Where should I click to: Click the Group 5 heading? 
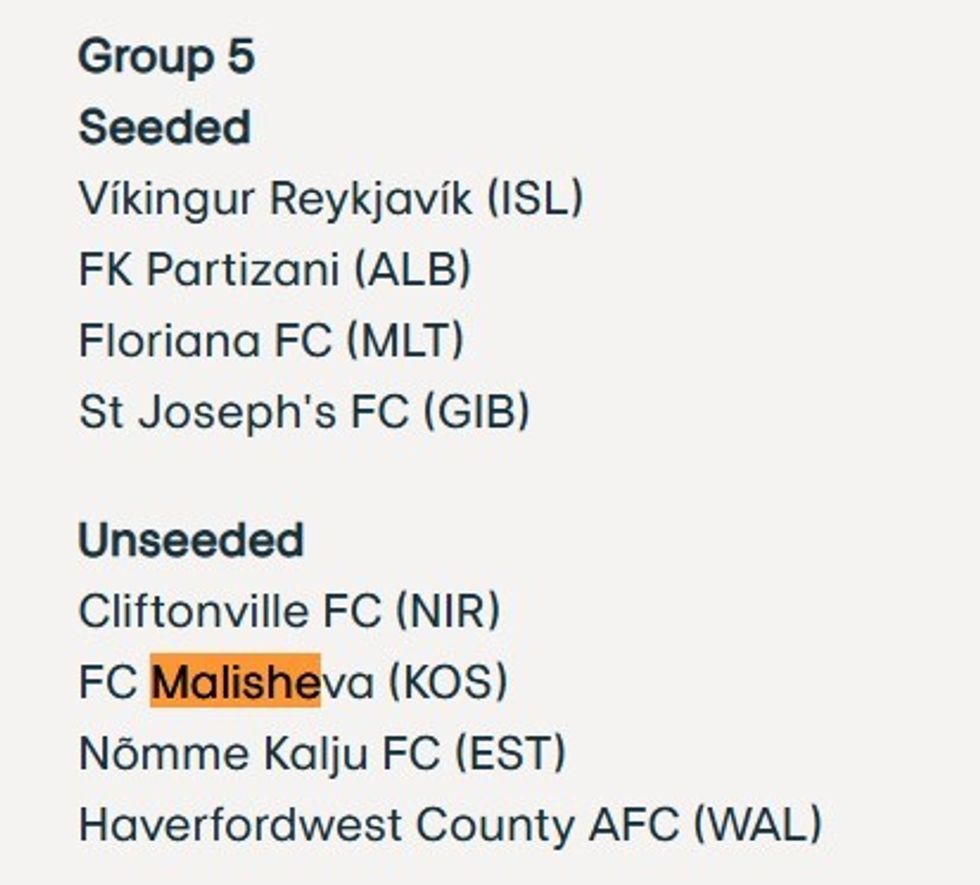tap(166, 56)
